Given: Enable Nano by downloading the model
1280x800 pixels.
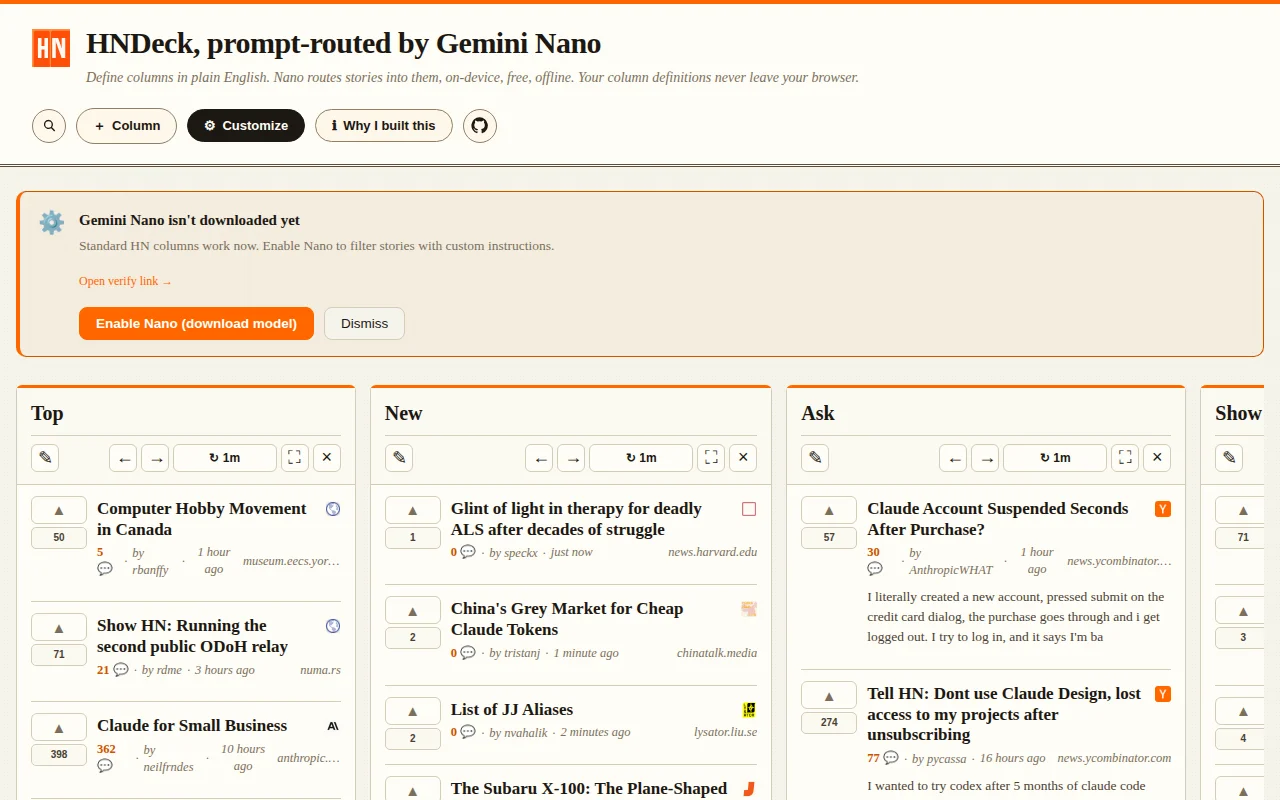Looking at the screenshot, I should point(196,324).
